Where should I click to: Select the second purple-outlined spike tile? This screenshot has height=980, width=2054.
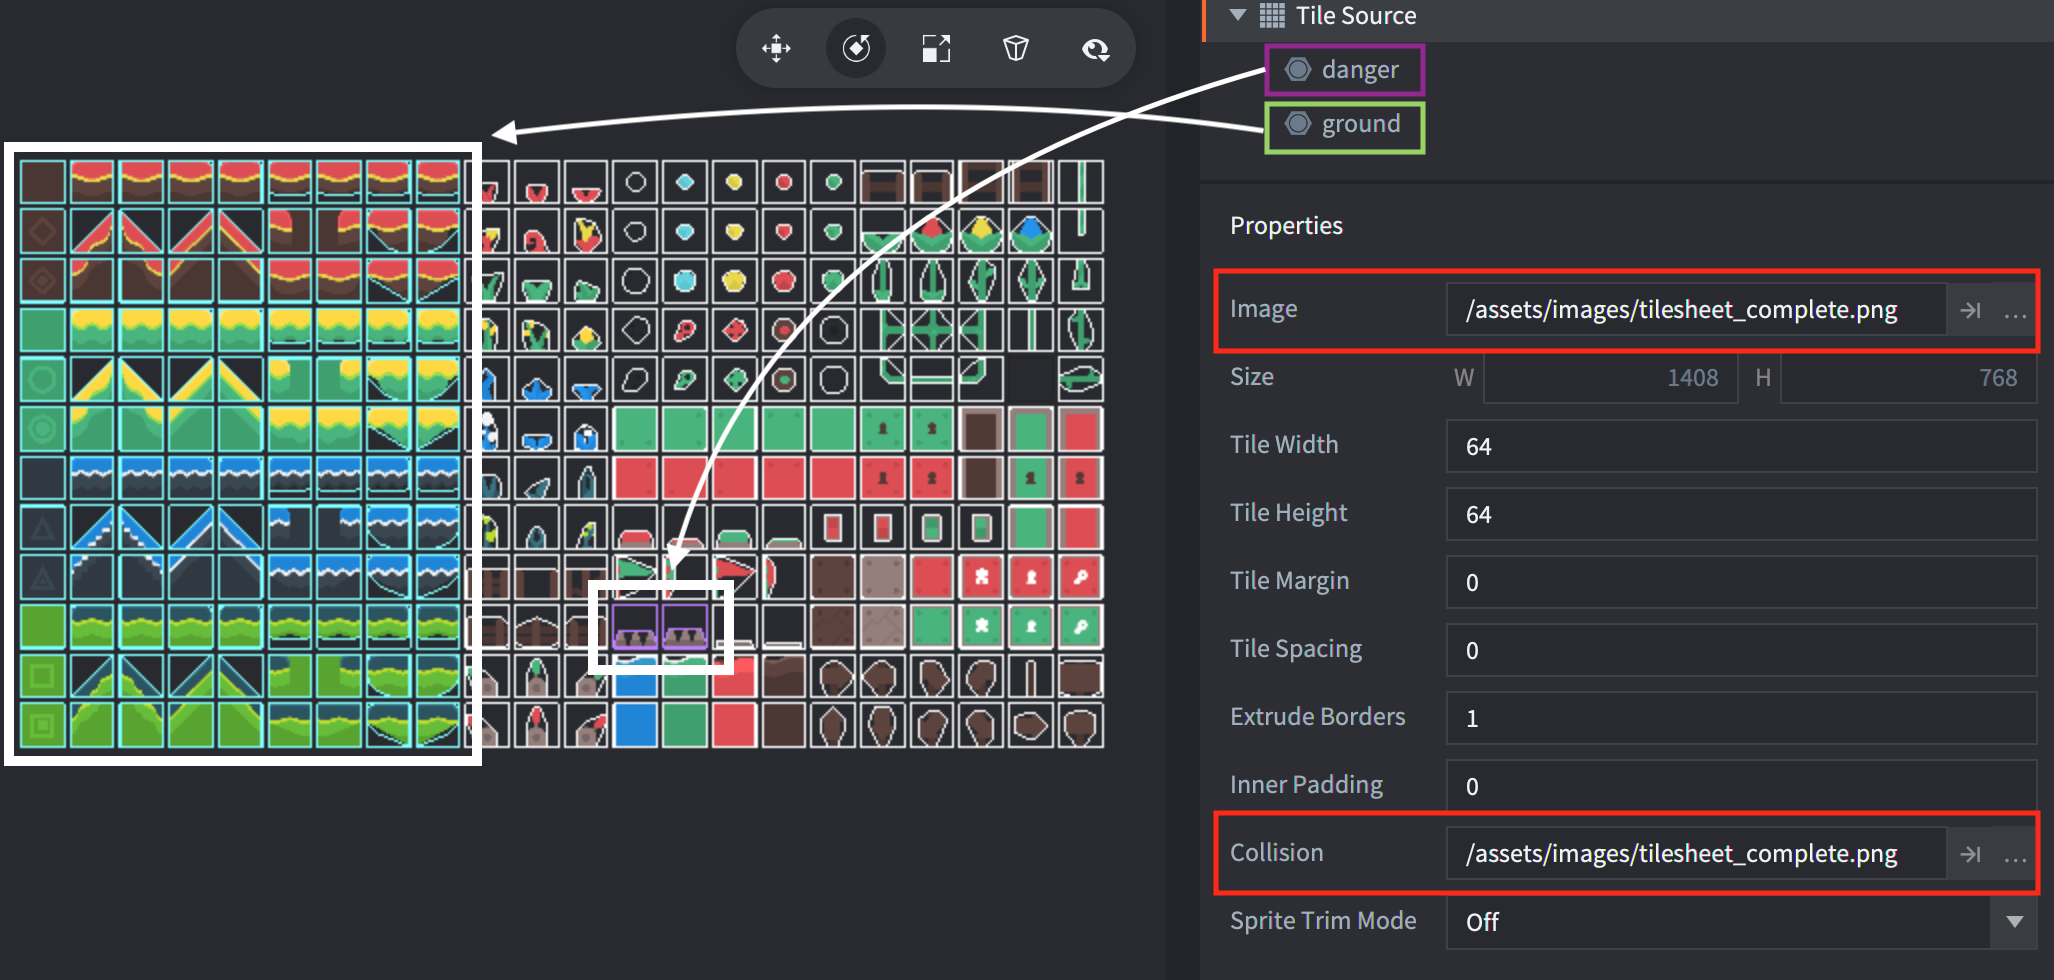pyautogui.click(x=685, y=627)
